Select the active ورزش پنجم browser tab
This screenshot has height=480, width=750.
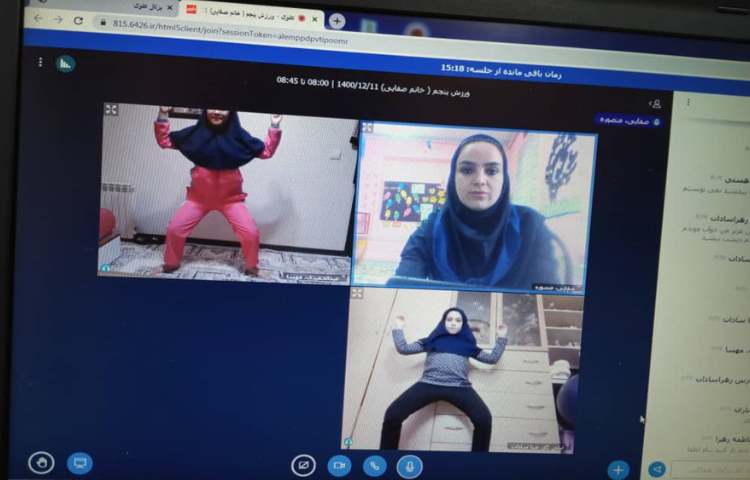pos(252,15)
